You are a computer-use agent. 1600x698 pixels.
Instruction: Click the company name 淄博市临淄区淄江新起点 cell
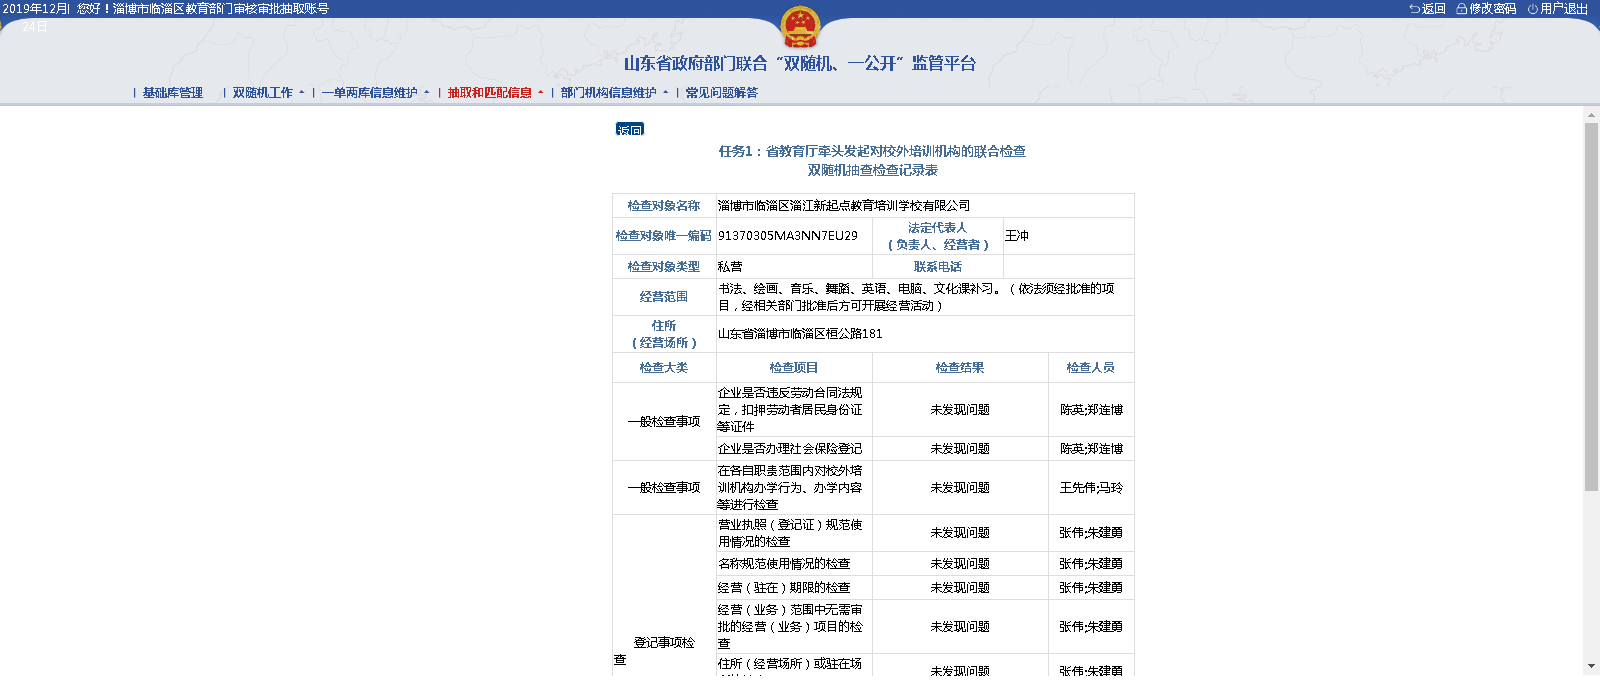(x=844, y=206)
